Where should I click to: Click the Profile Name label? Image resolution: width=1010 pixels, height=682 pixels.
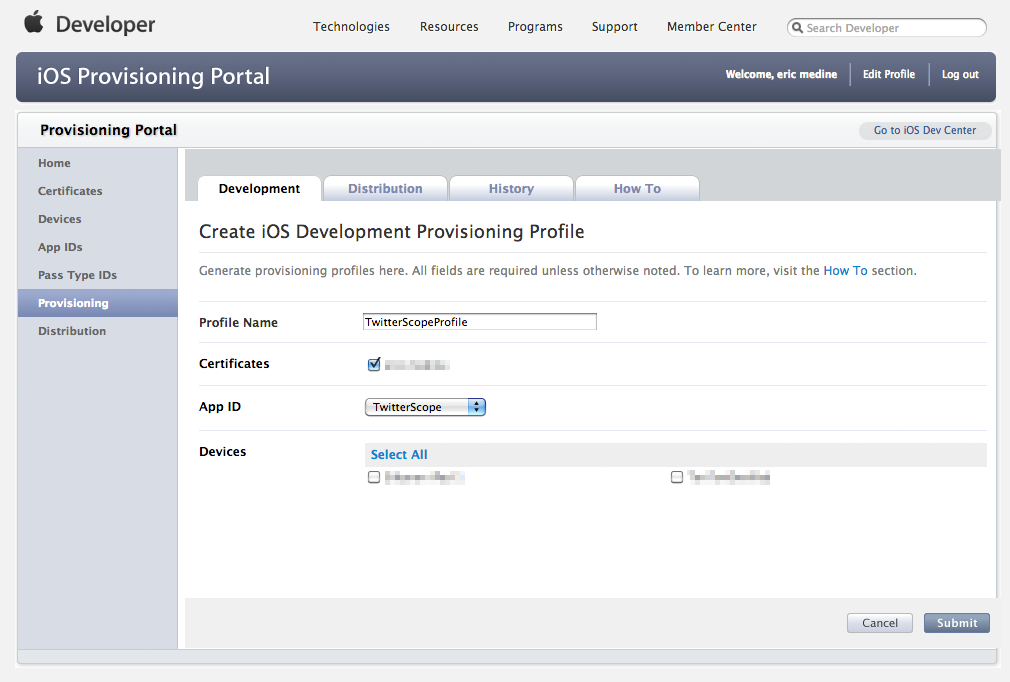(x=238, y=323)
